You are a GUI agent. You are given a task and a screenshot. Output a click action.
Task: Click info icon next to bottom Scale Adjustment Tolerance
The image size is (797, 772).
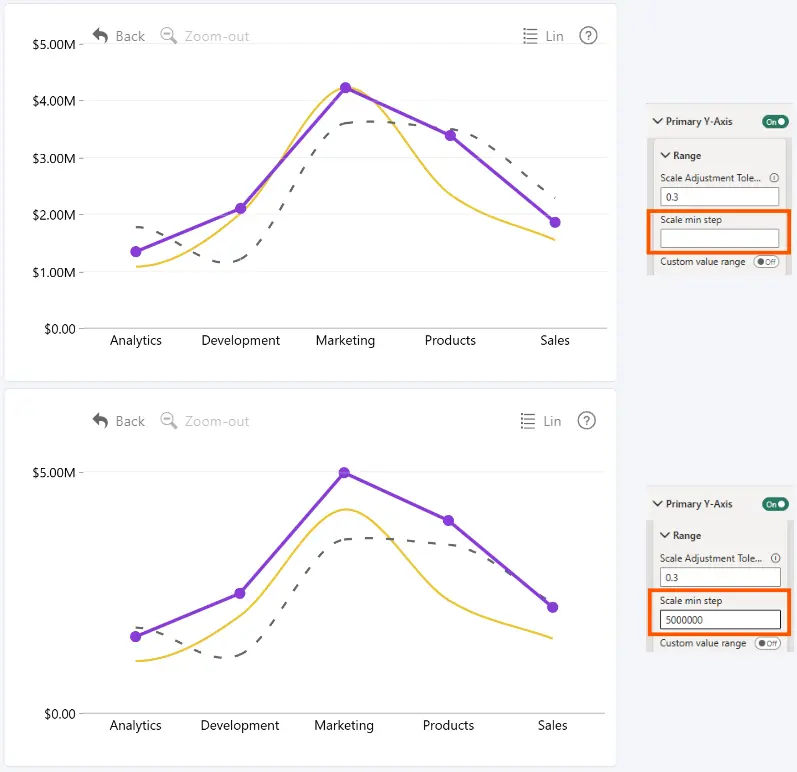[x=775, y=558]
